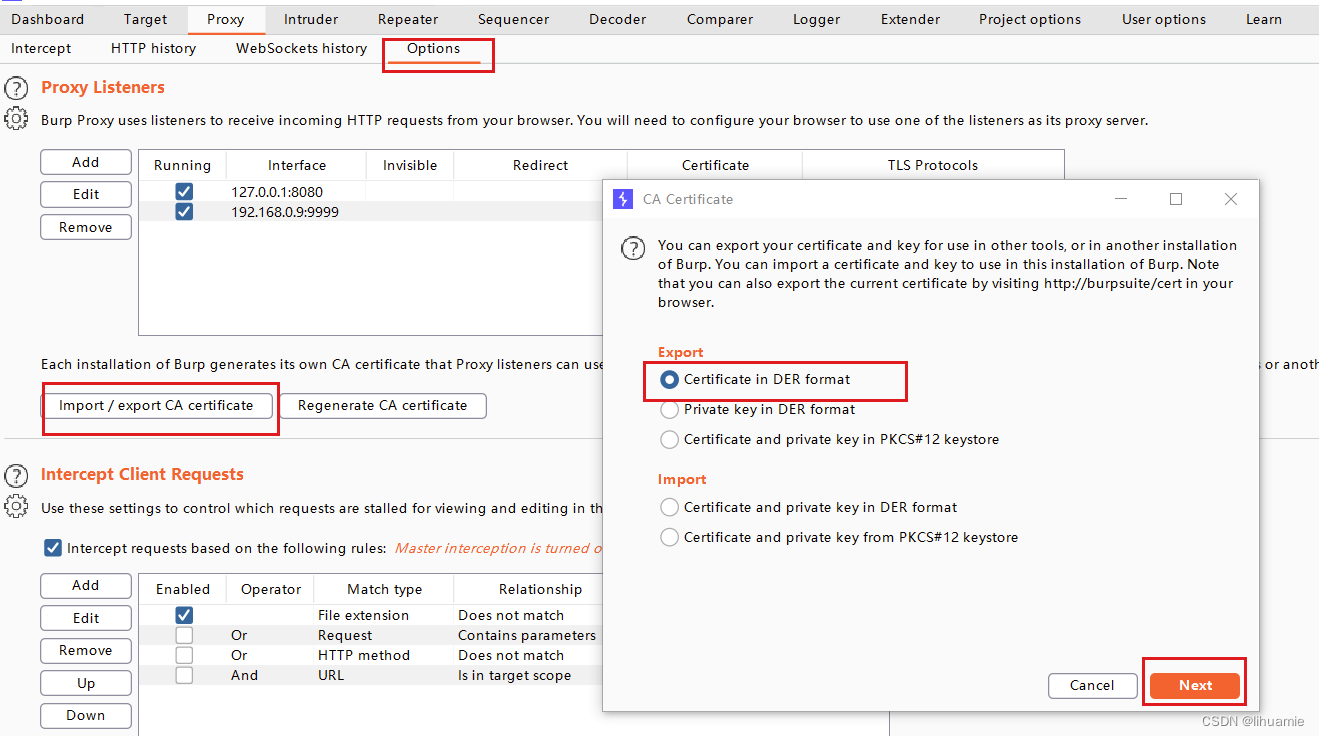Select Private key in DER format option

pyautogui.click(x=669, y=409)
